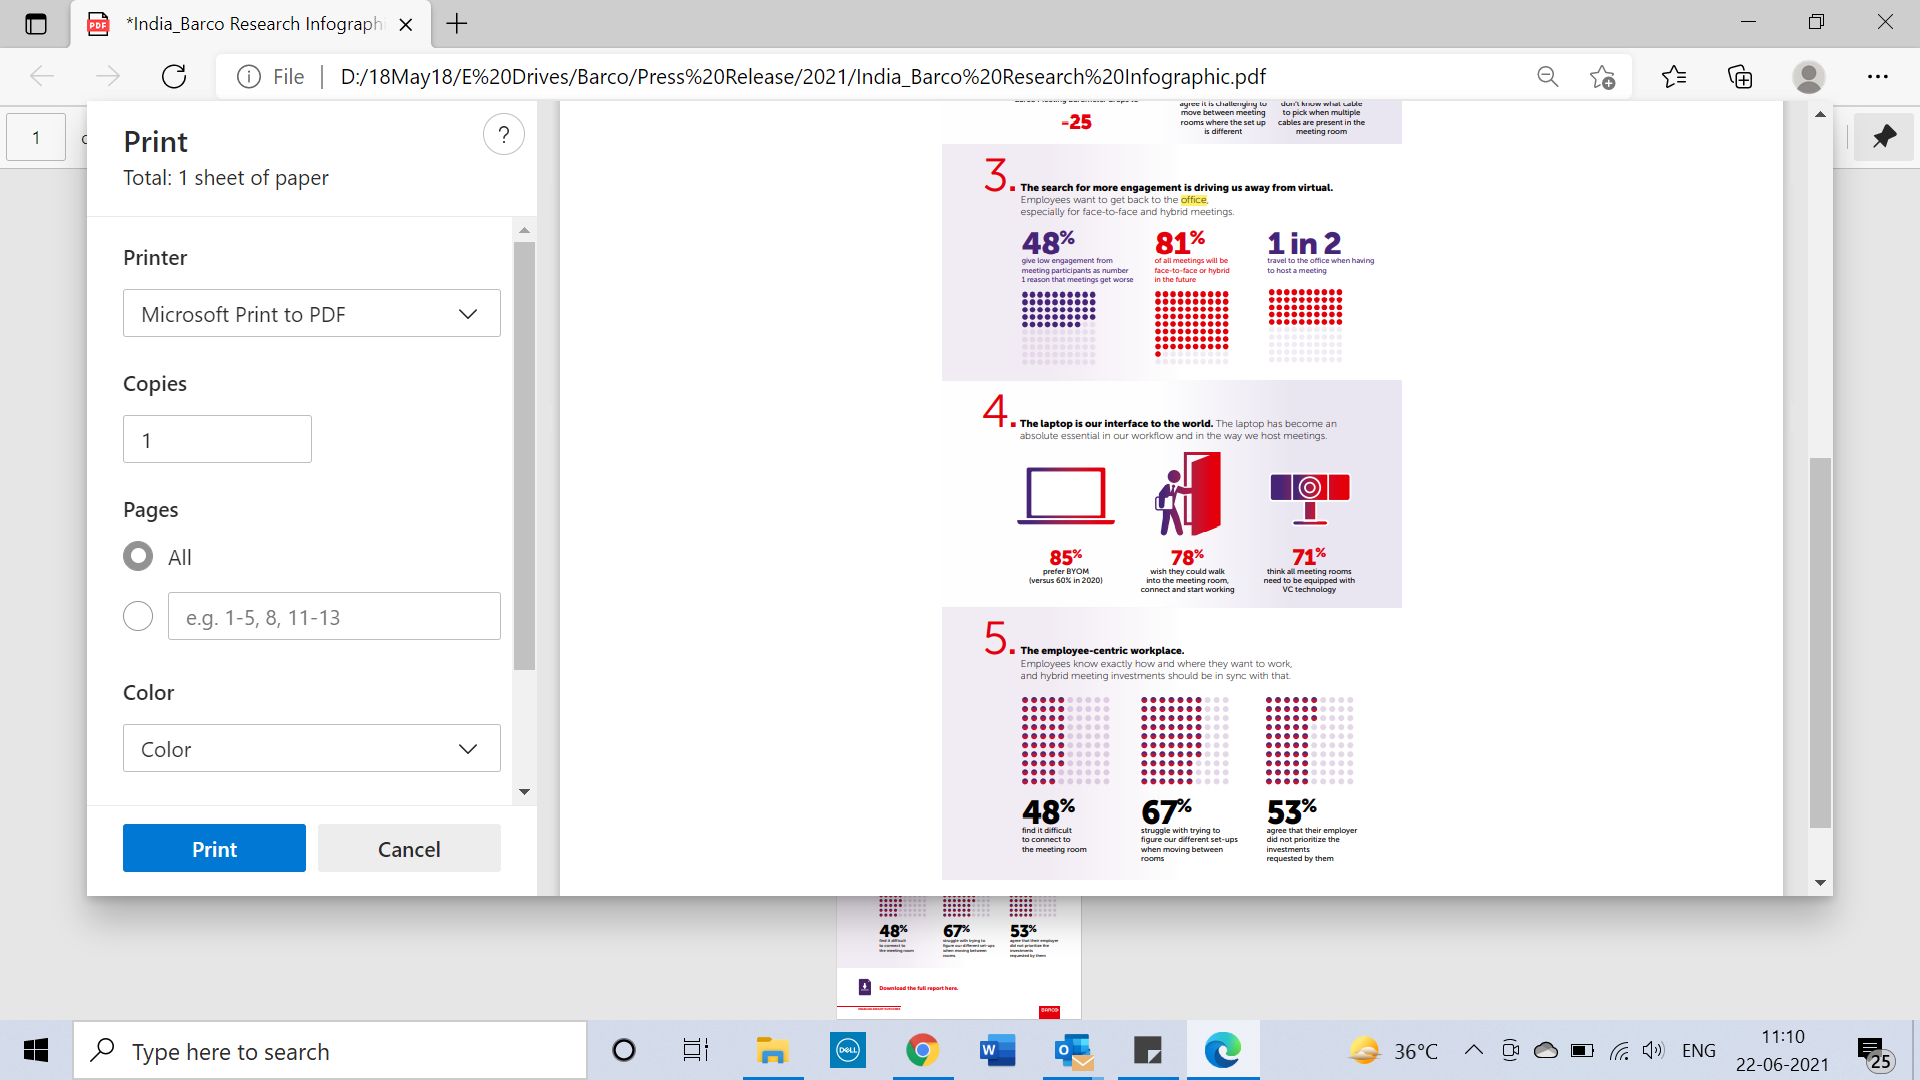Open the Collections icon in the toolbar

click(1740, 77)
